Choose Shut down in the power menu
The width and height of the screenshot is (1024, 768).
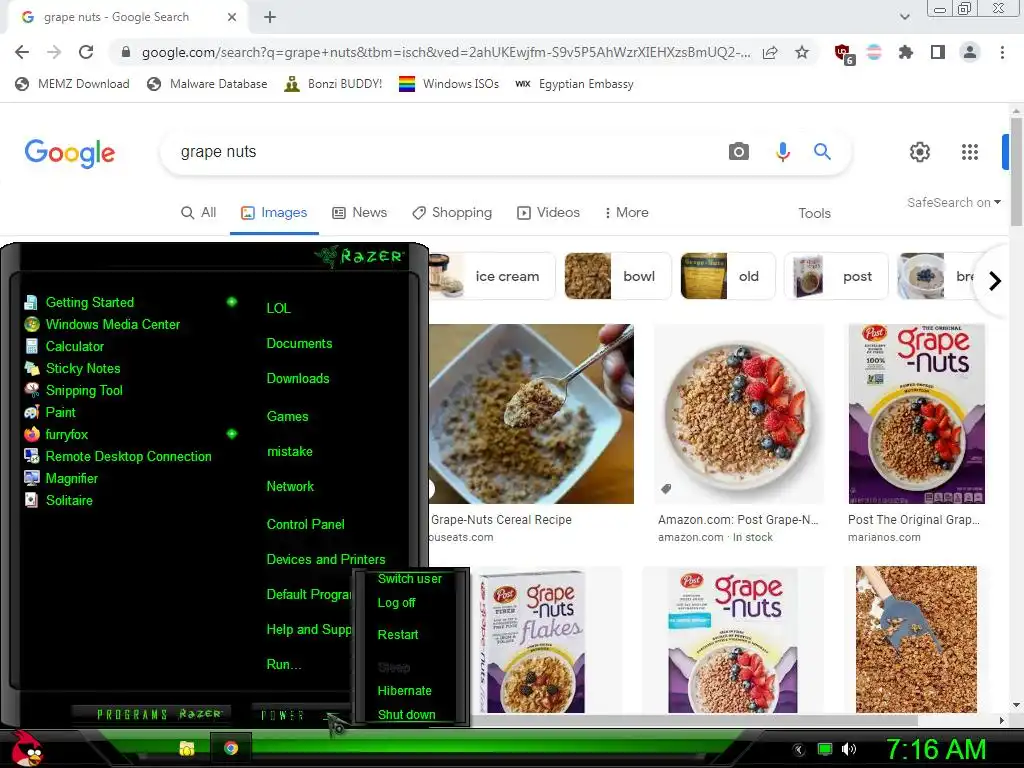point(406,714)
